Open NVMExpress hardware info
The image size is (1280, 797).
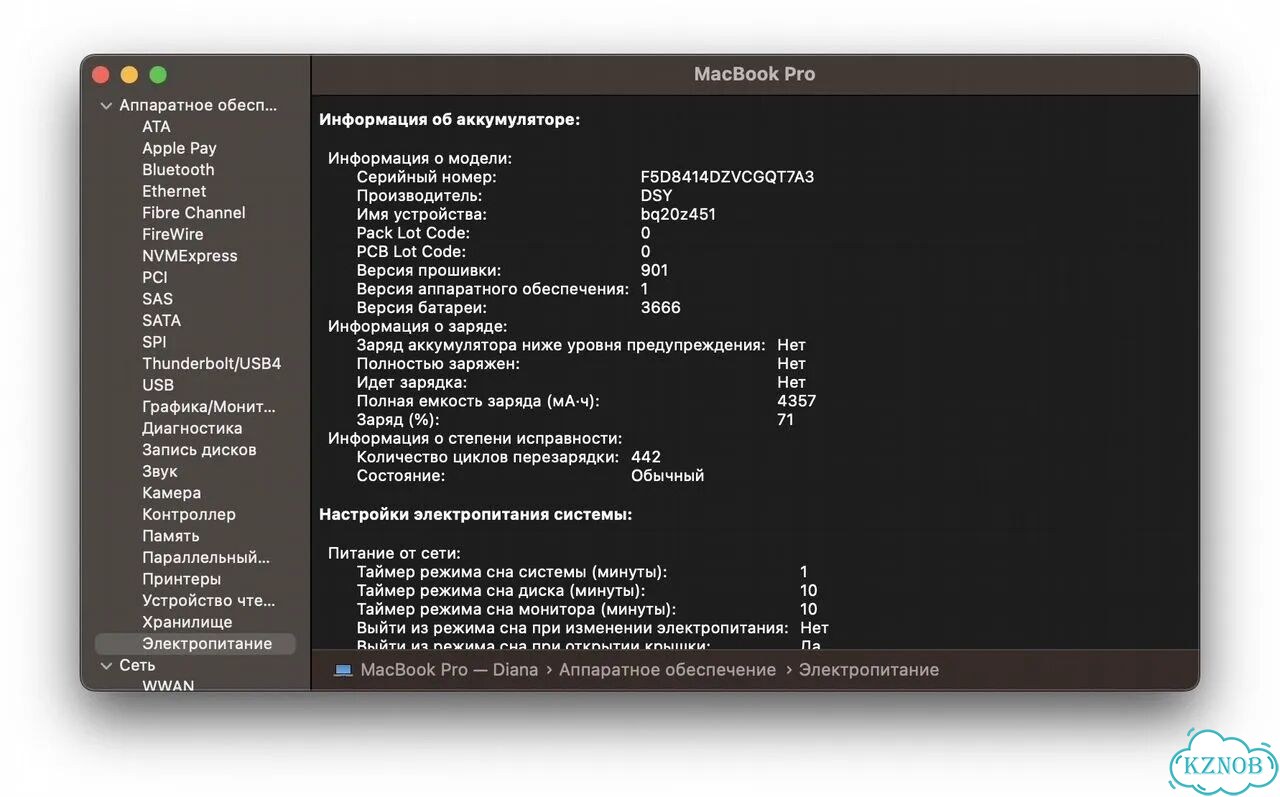190,256
